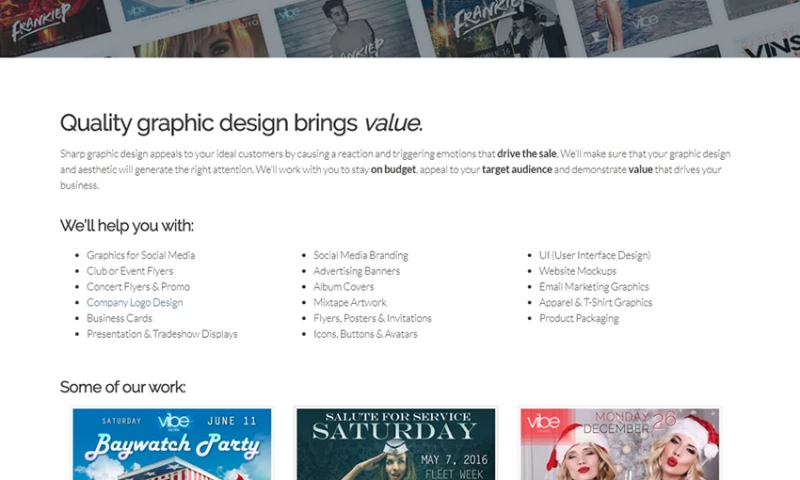This screenshot has width=800, height=480.
Task: Click Email Marketing Graphics item
Action: (x=593, y=287)
